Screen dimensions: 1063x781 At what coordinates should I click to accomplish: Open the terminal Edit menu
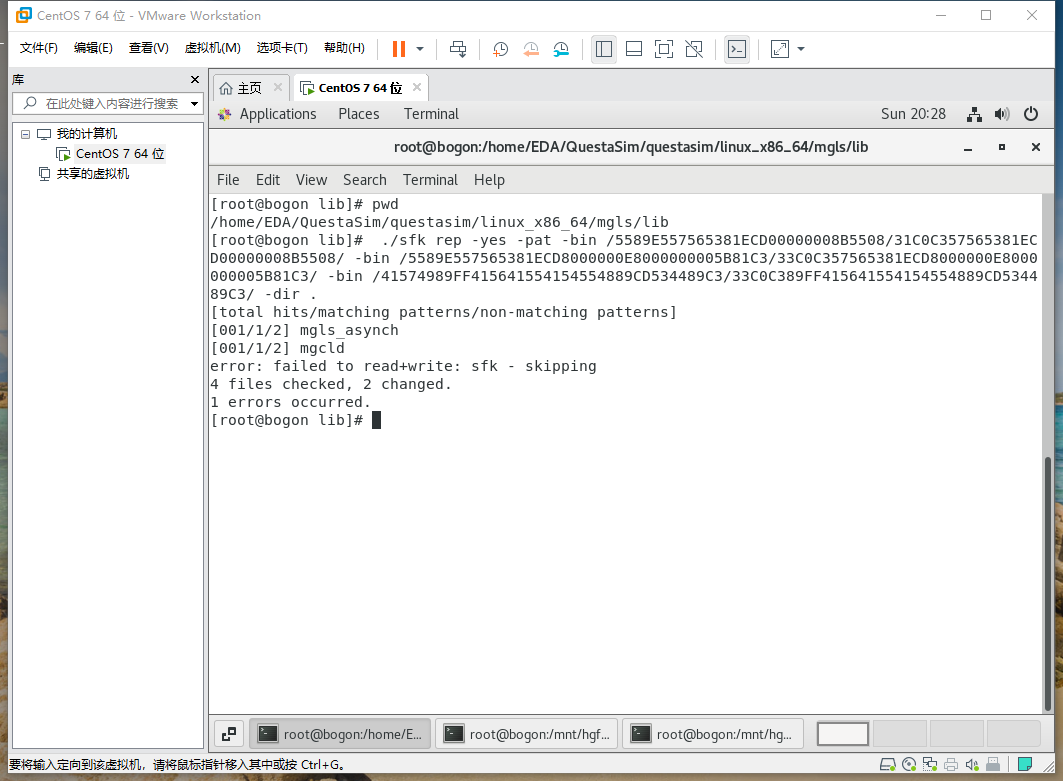click(268, 180)
